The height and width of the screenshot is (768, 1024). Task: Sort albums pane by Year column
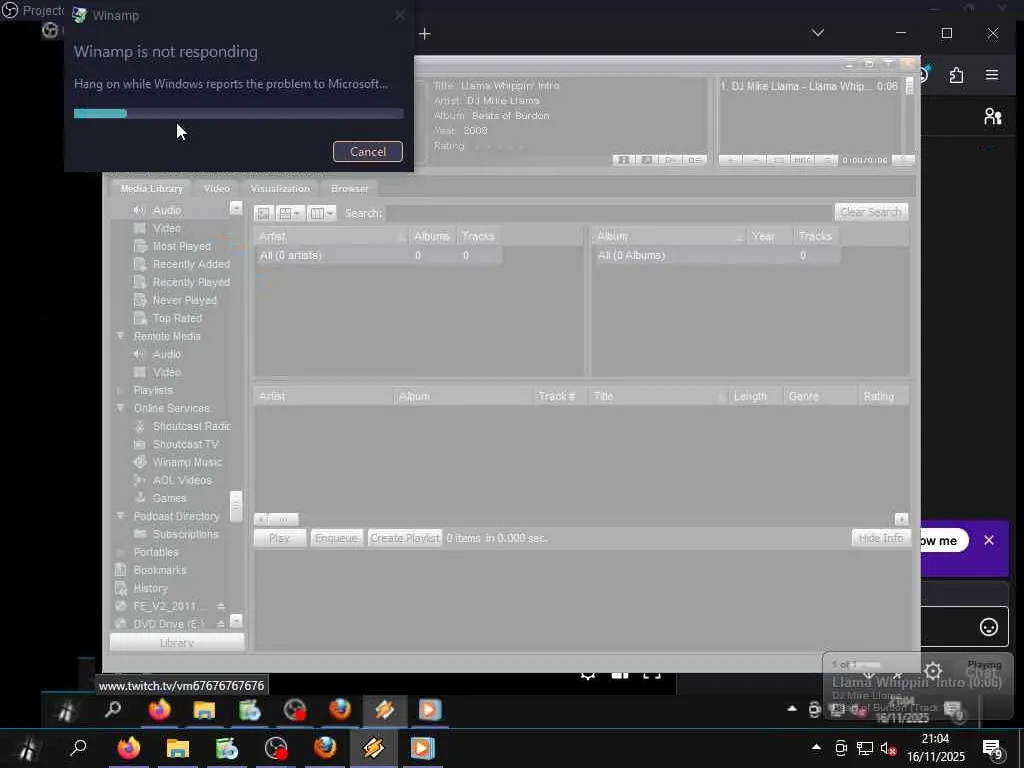click(x=769, y=236)
